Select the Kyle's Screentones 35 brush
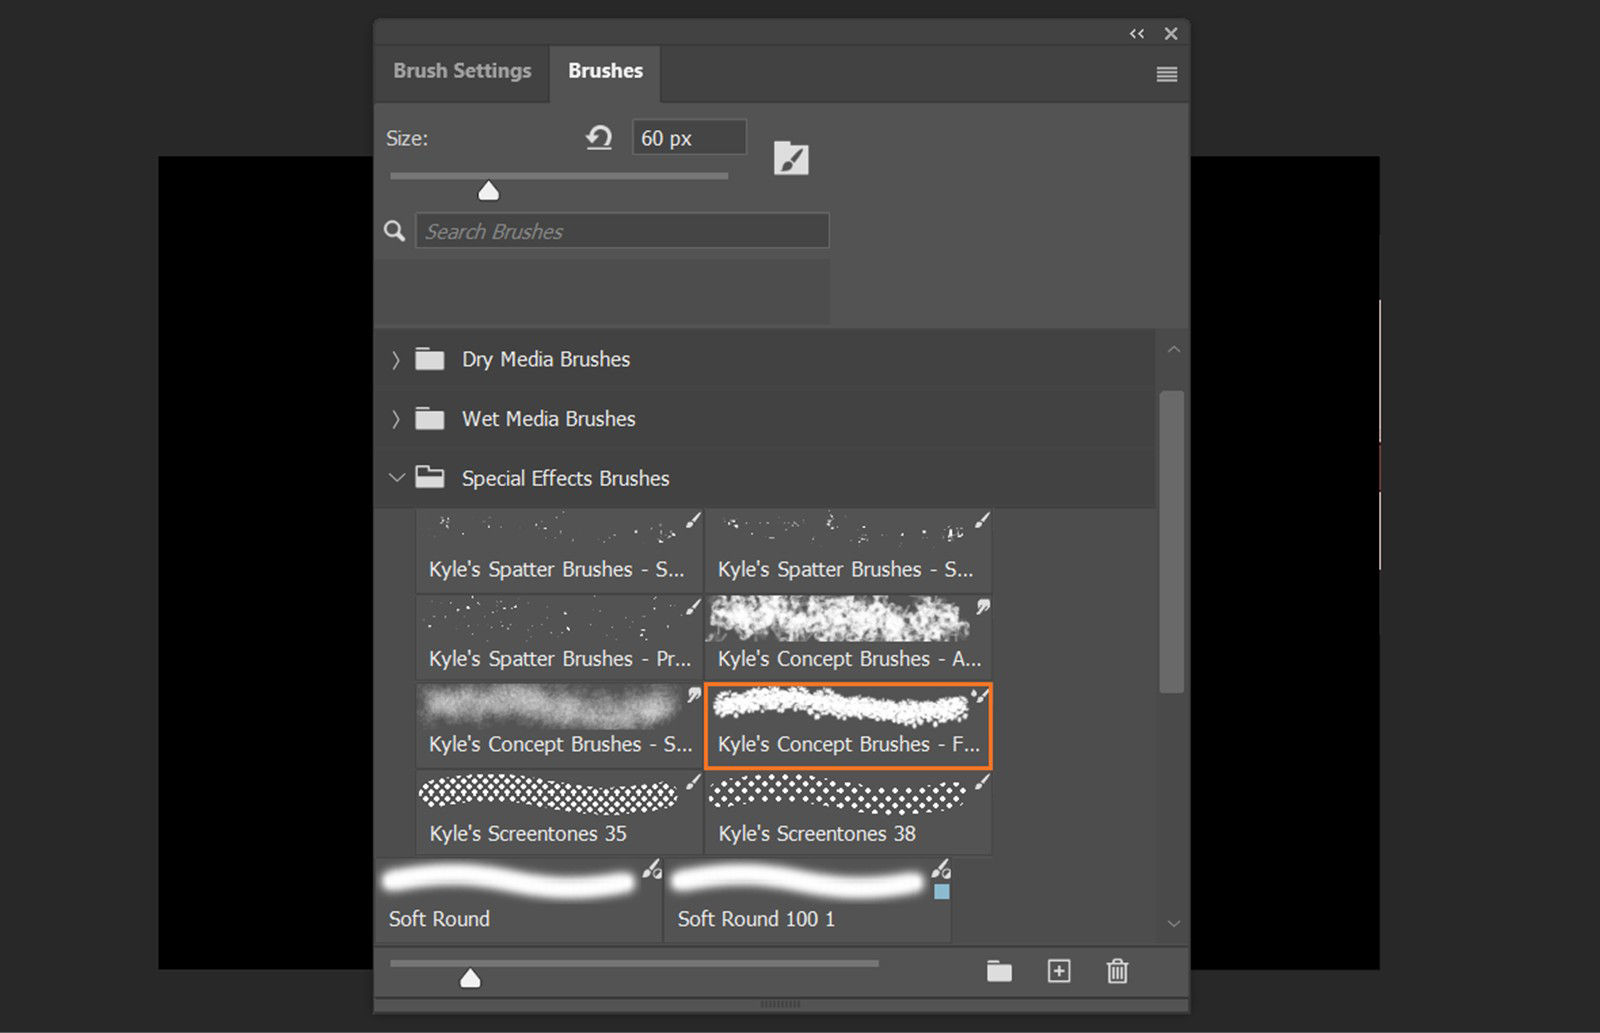 [x=555, y=810]
